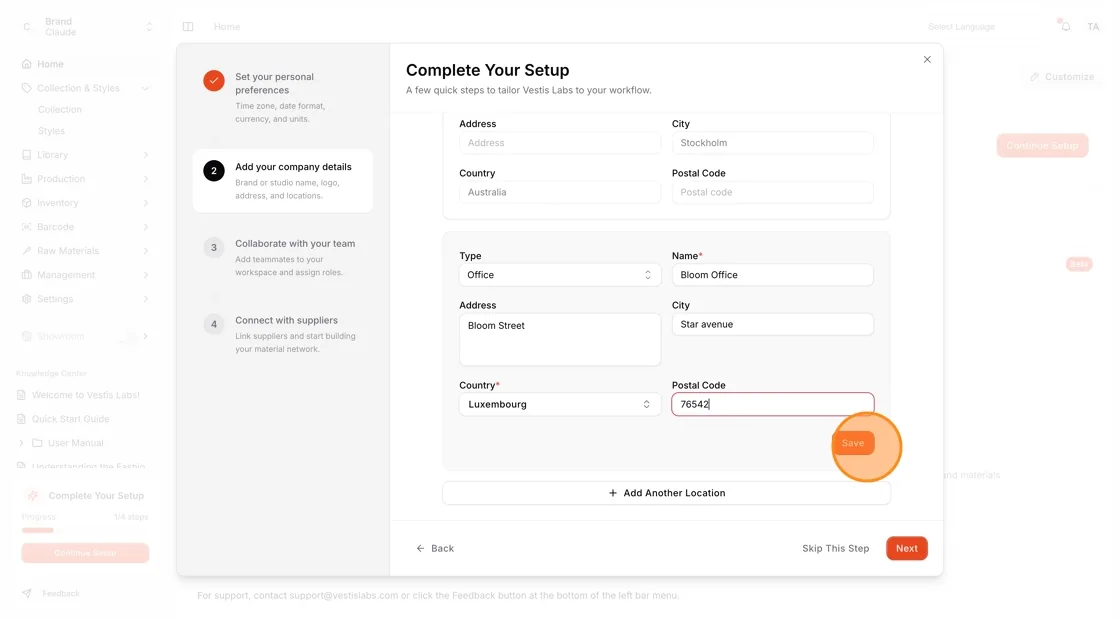Click the setup progress bar in sidebar
This screenshot has height=619, width=1120.
[85, 530]
